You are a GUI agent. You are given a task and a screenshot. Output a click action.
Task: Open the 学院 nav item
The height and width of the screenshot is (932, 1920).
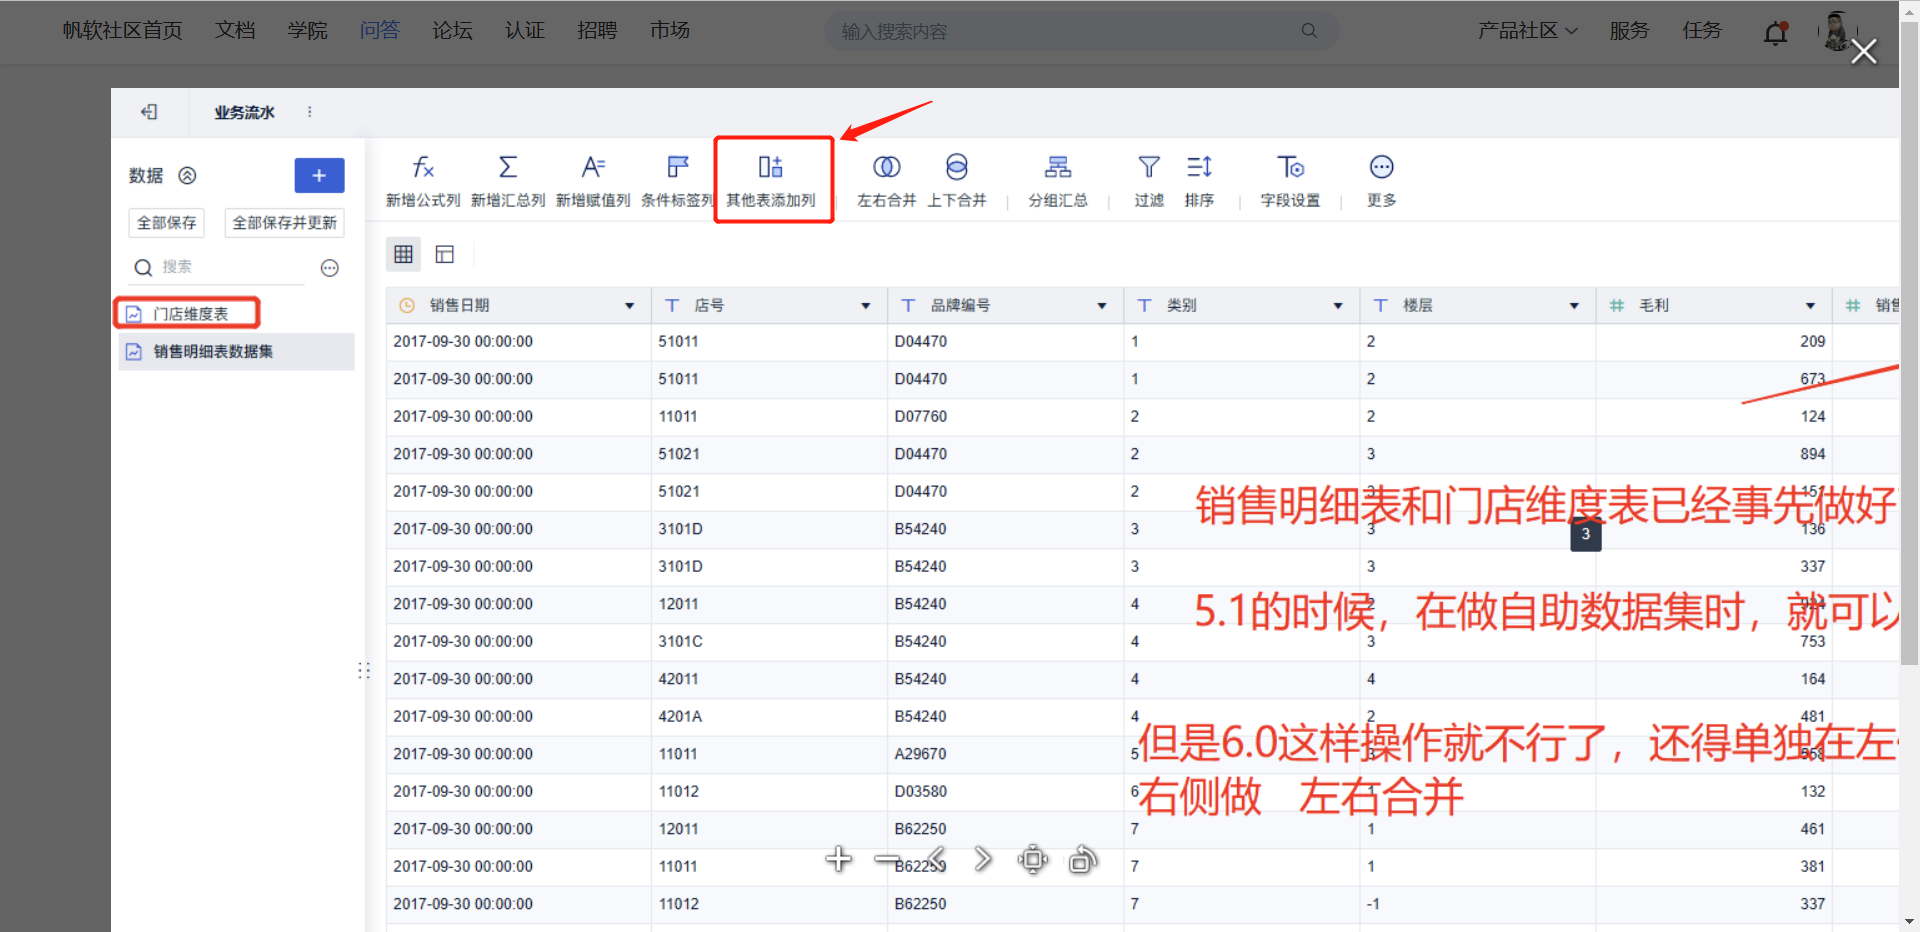307,31
